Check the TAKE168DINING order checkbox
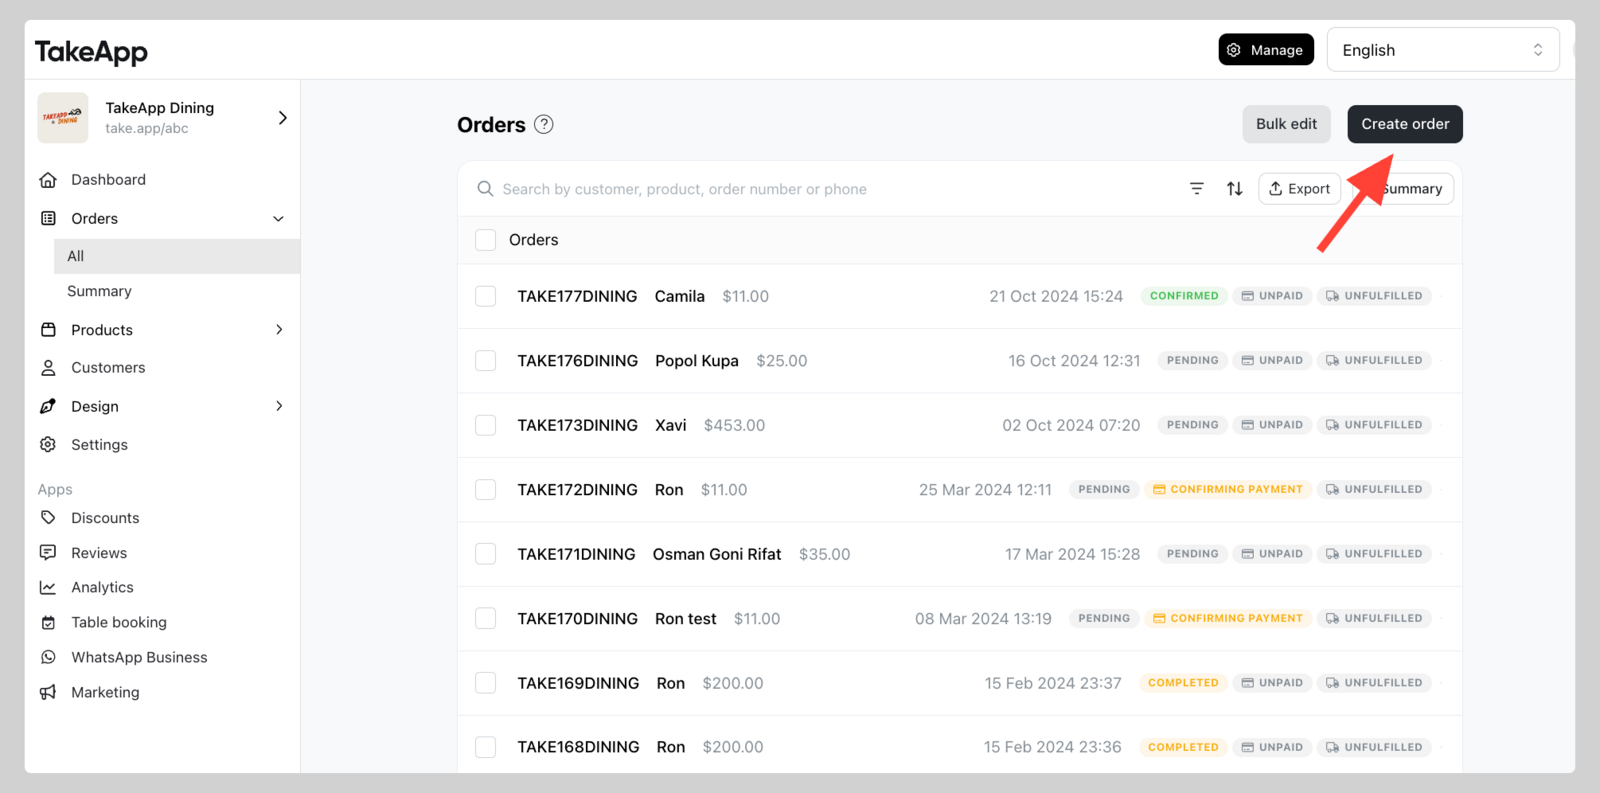Image resolution: width=1600 pixels, height=793 pixels. (486, 747)
